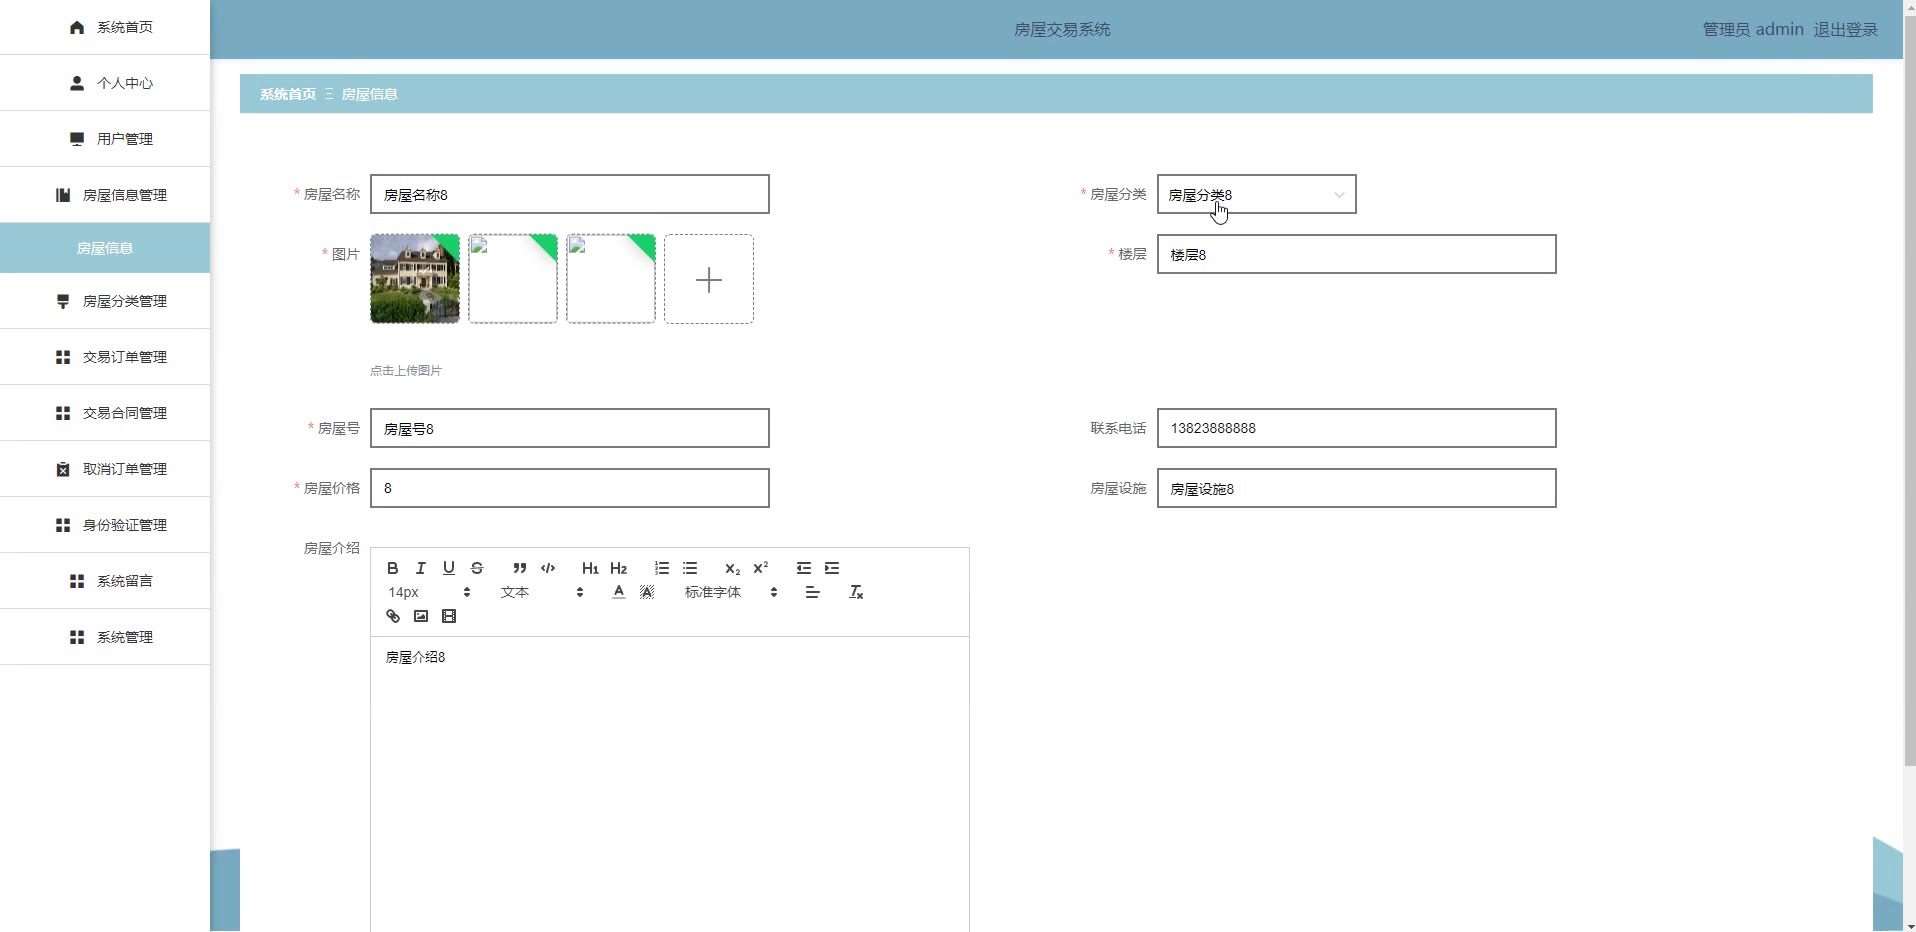Select the uploaded house photo thumbnail
1916x932 pixels.
(x=415, y=279)
